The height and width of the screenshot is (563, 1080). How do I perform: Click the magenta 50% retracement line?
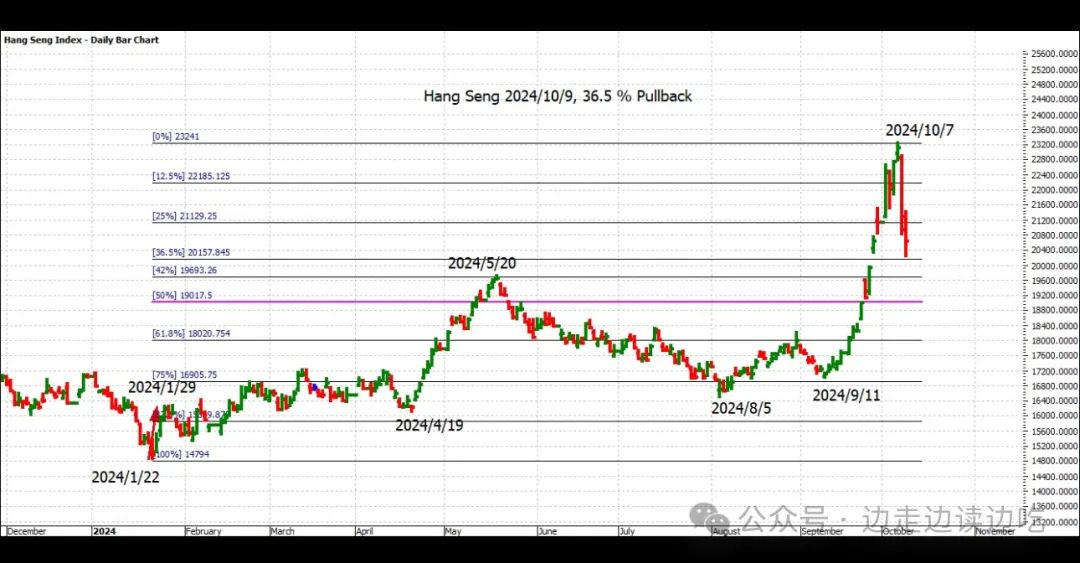(x=537, y=302)
